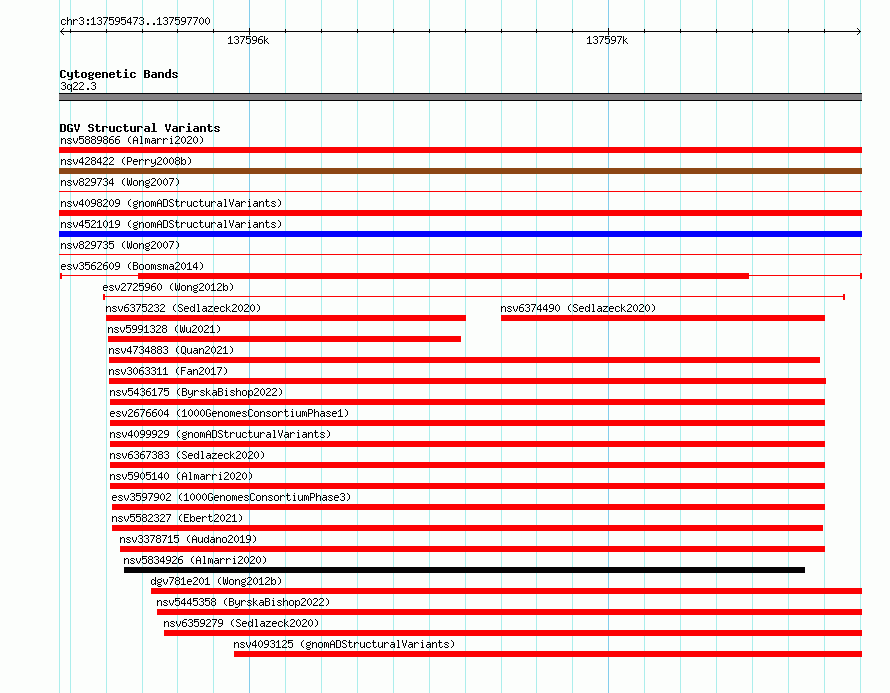Select the nsv6374490 red bar

point(662,318)
